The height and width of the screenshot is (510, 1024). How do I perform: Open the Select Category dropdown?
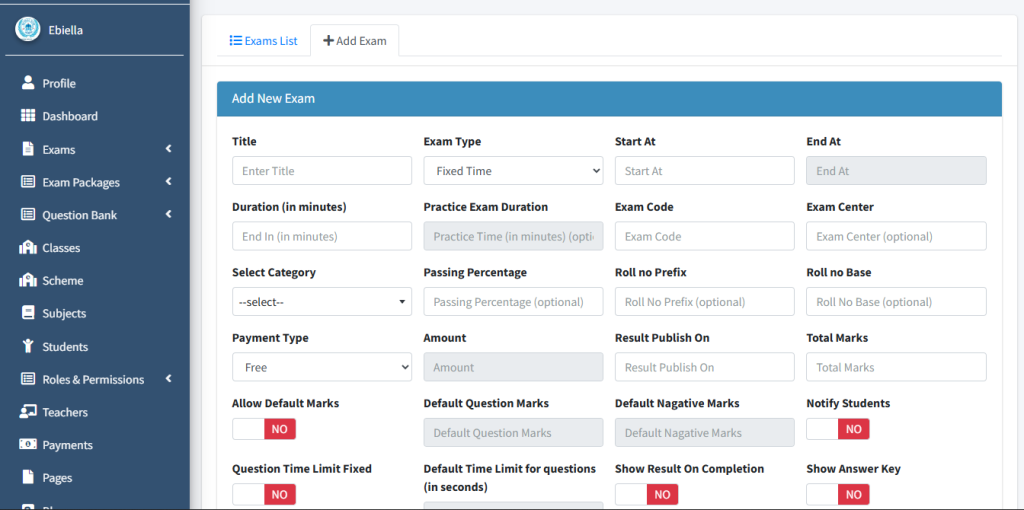pos(321,302)
